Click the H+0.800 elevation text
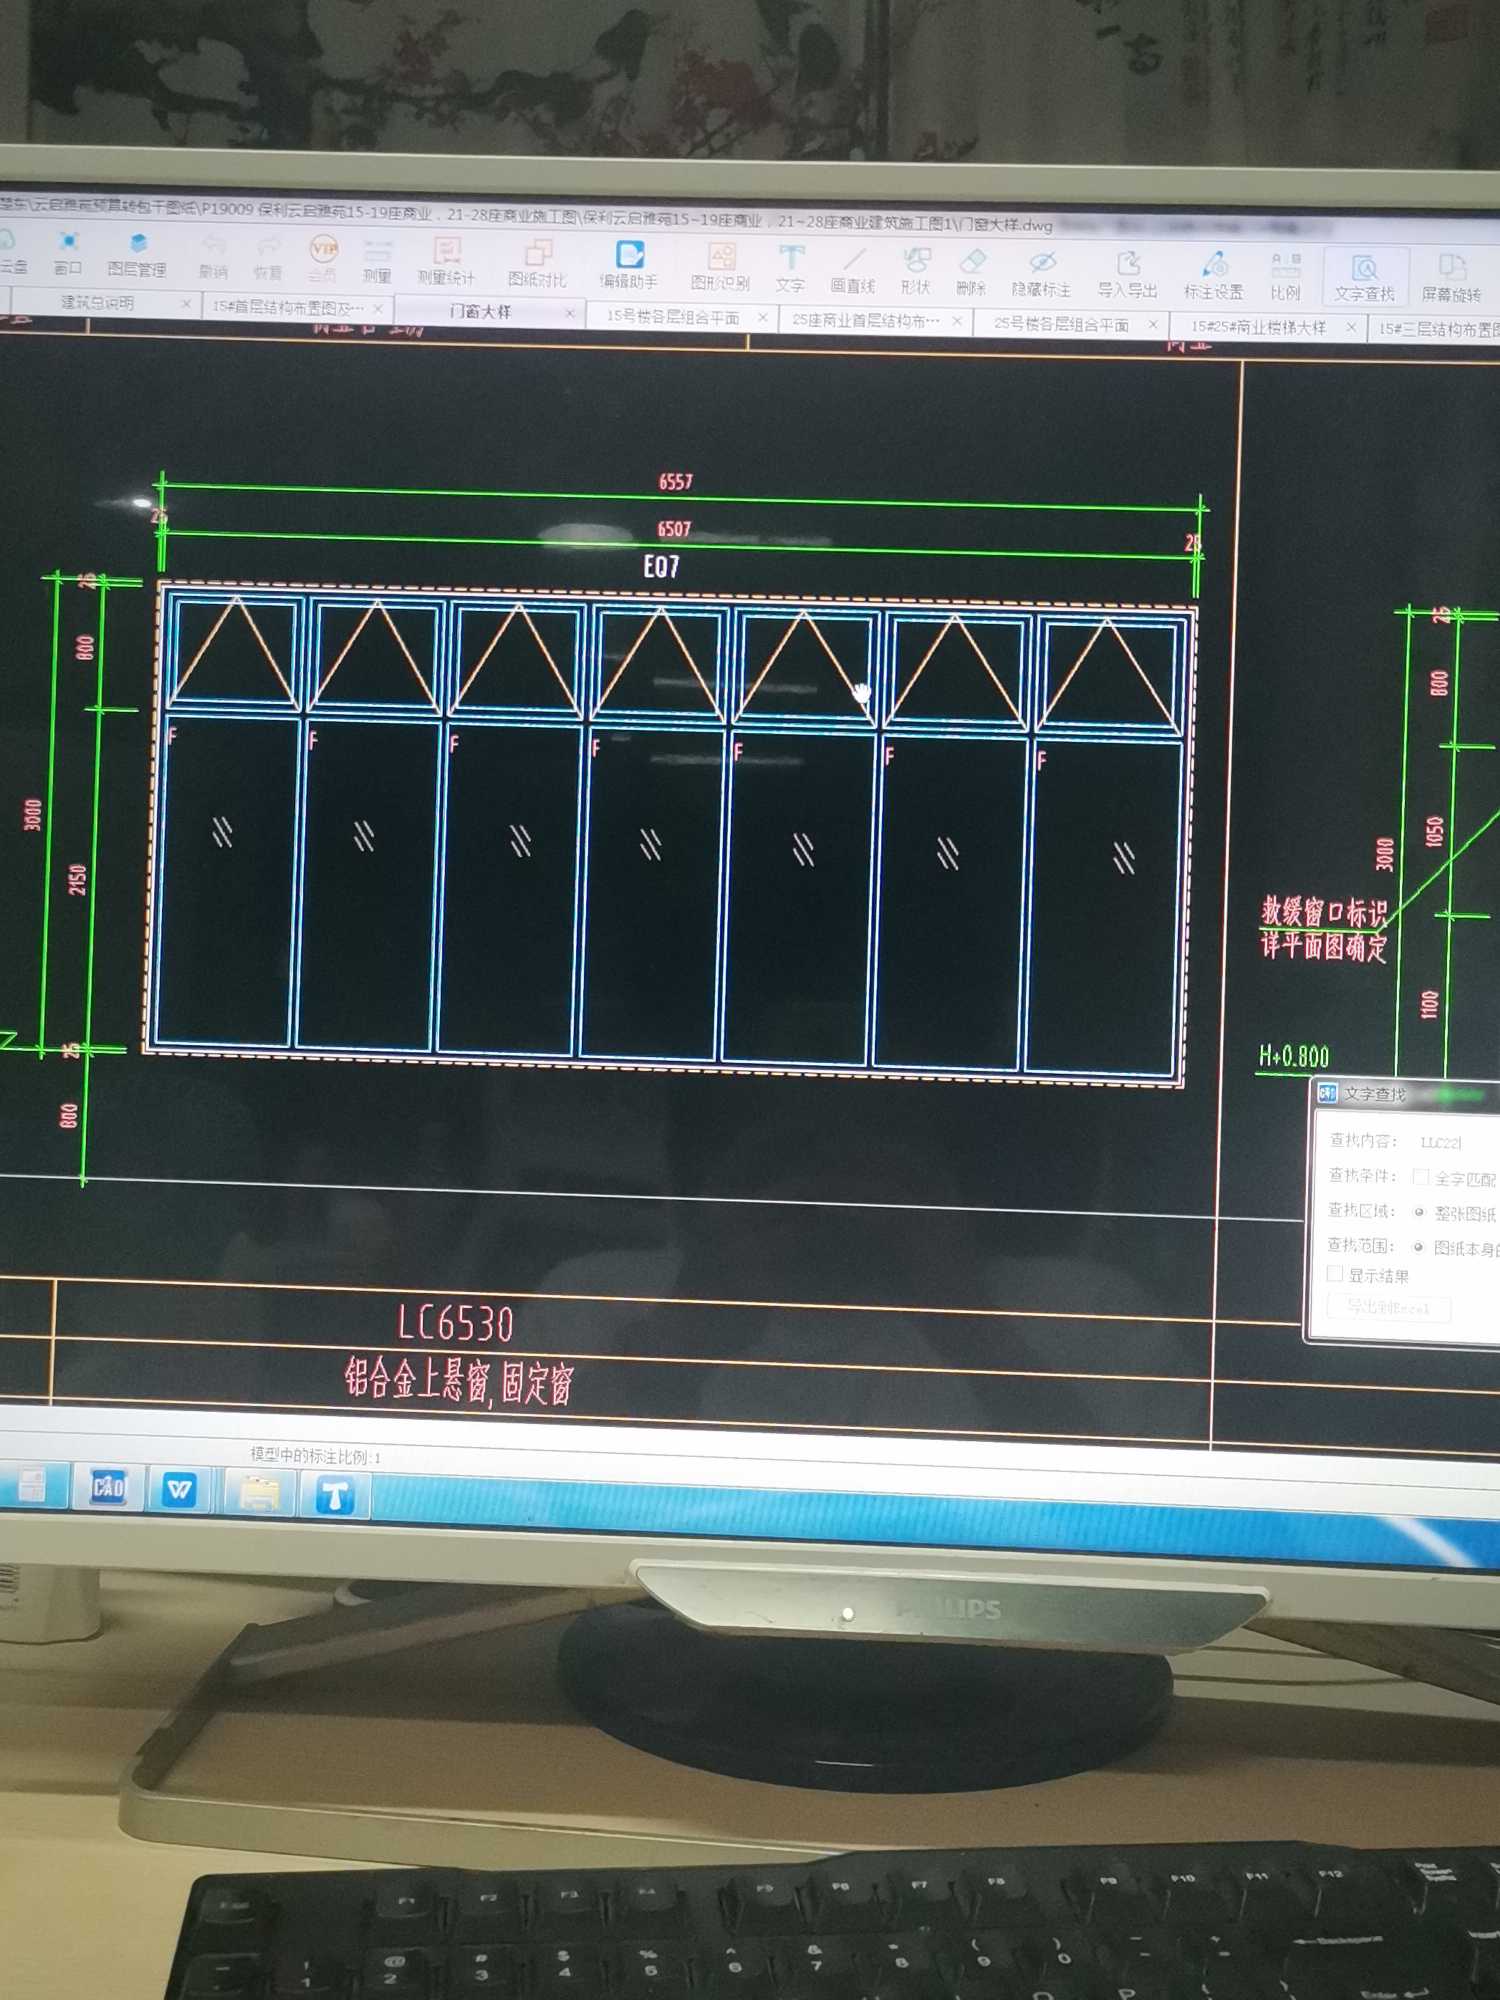The height and width of the screenshot is (2000, 1500). [1294, 1056]
